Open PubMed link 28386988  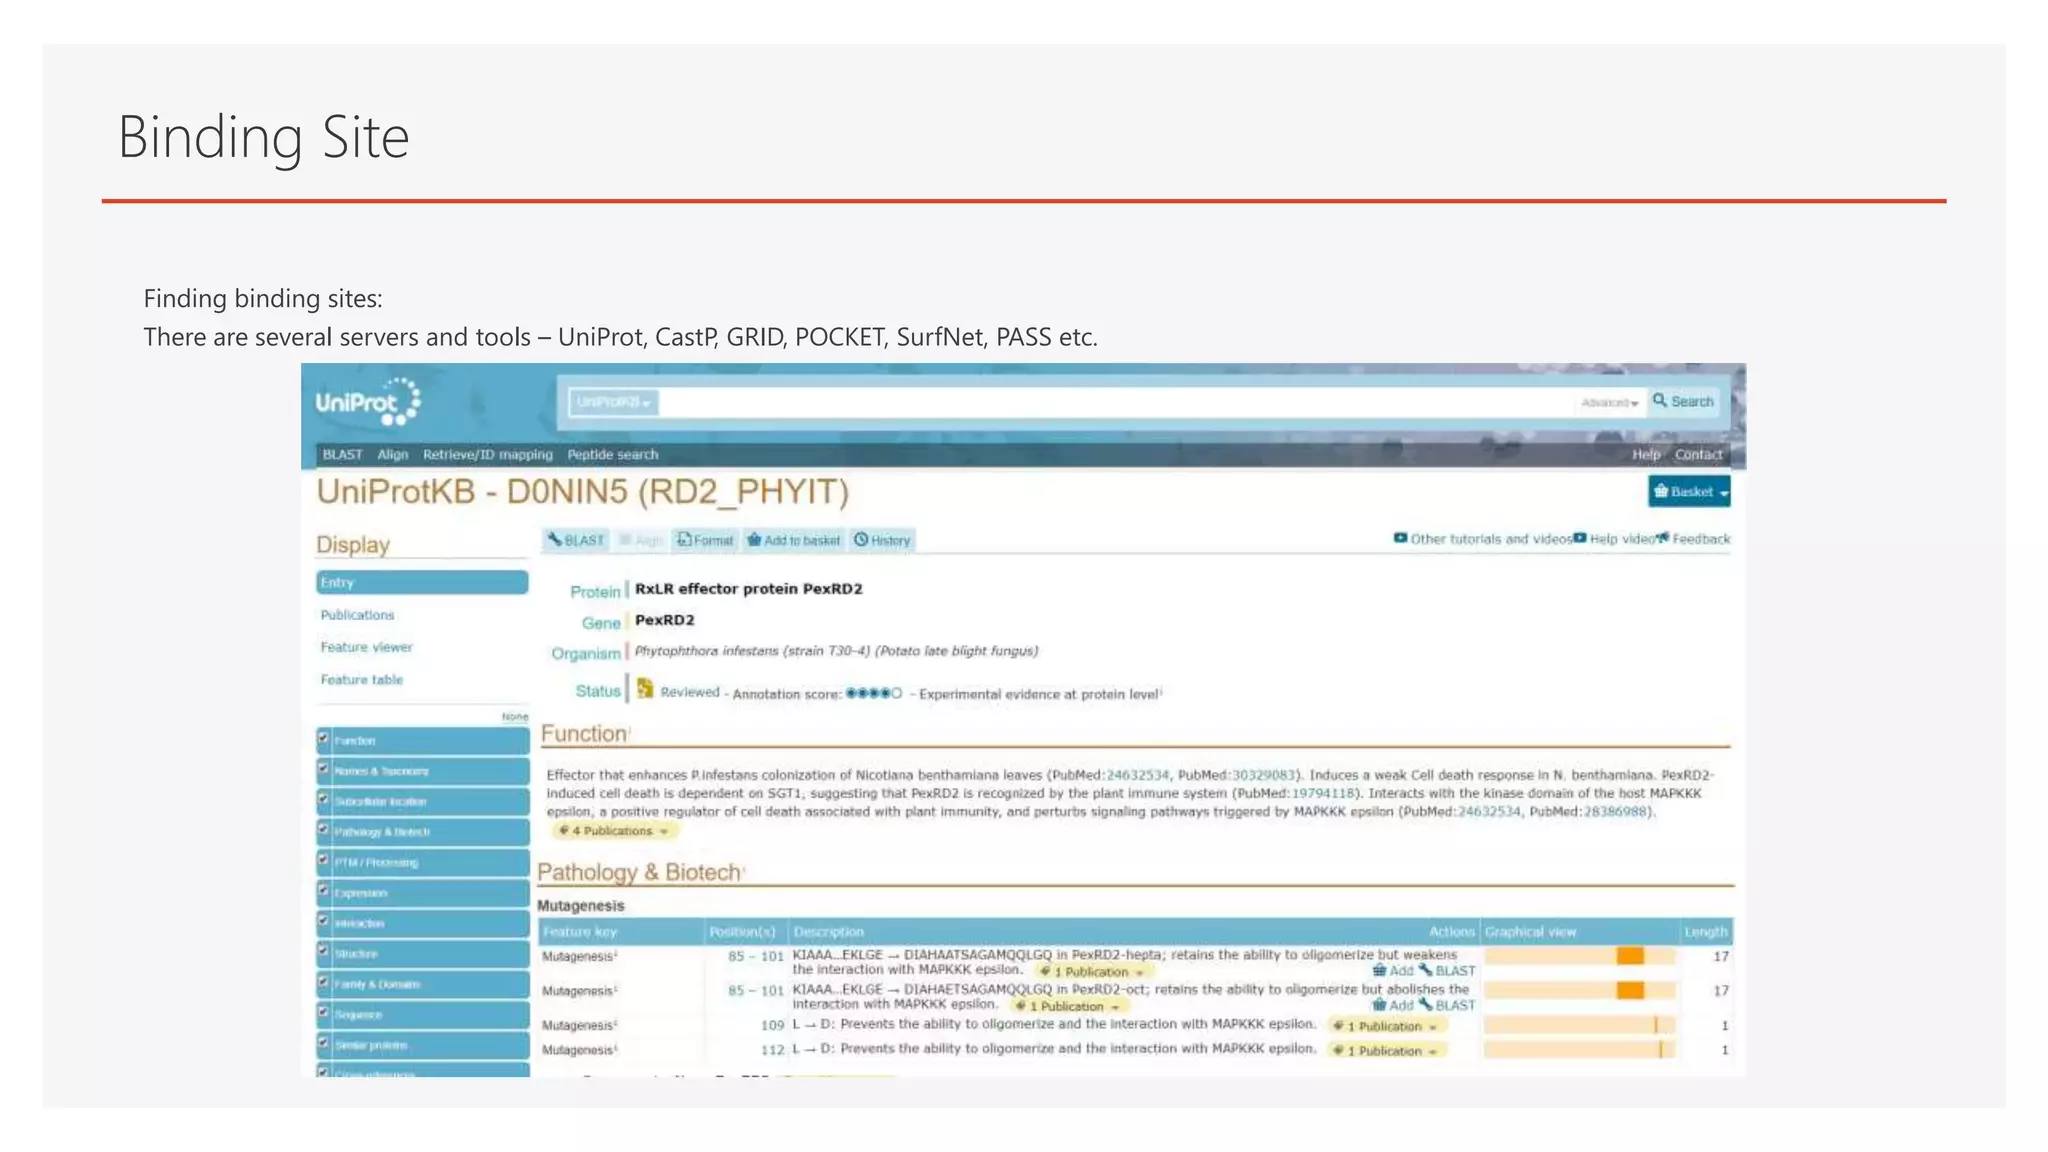pos(1614,812)
